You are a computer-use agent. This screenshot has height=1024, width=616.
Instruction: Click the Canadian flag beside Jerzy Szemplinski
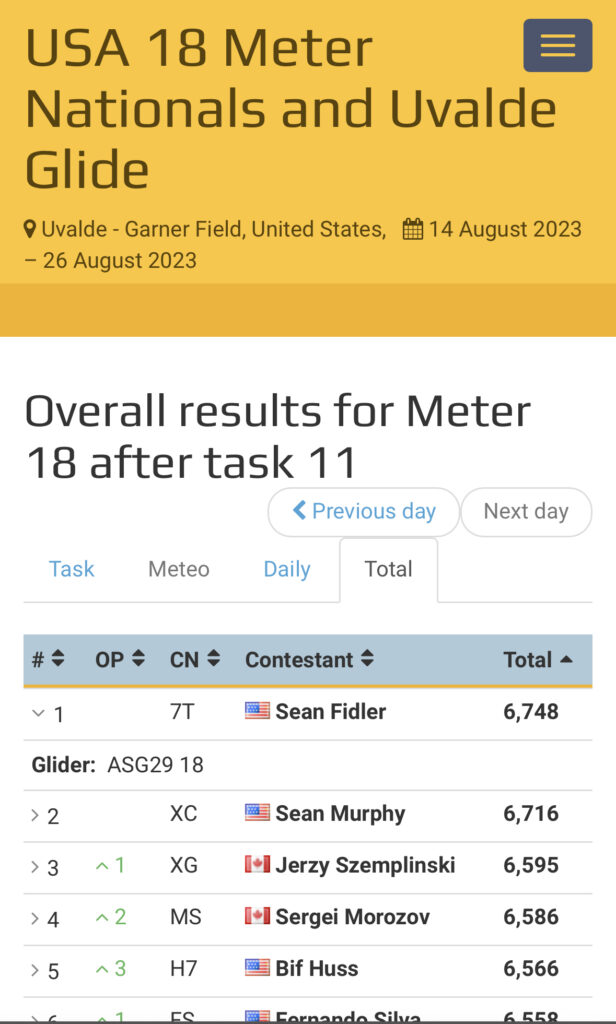coord(257,864)
